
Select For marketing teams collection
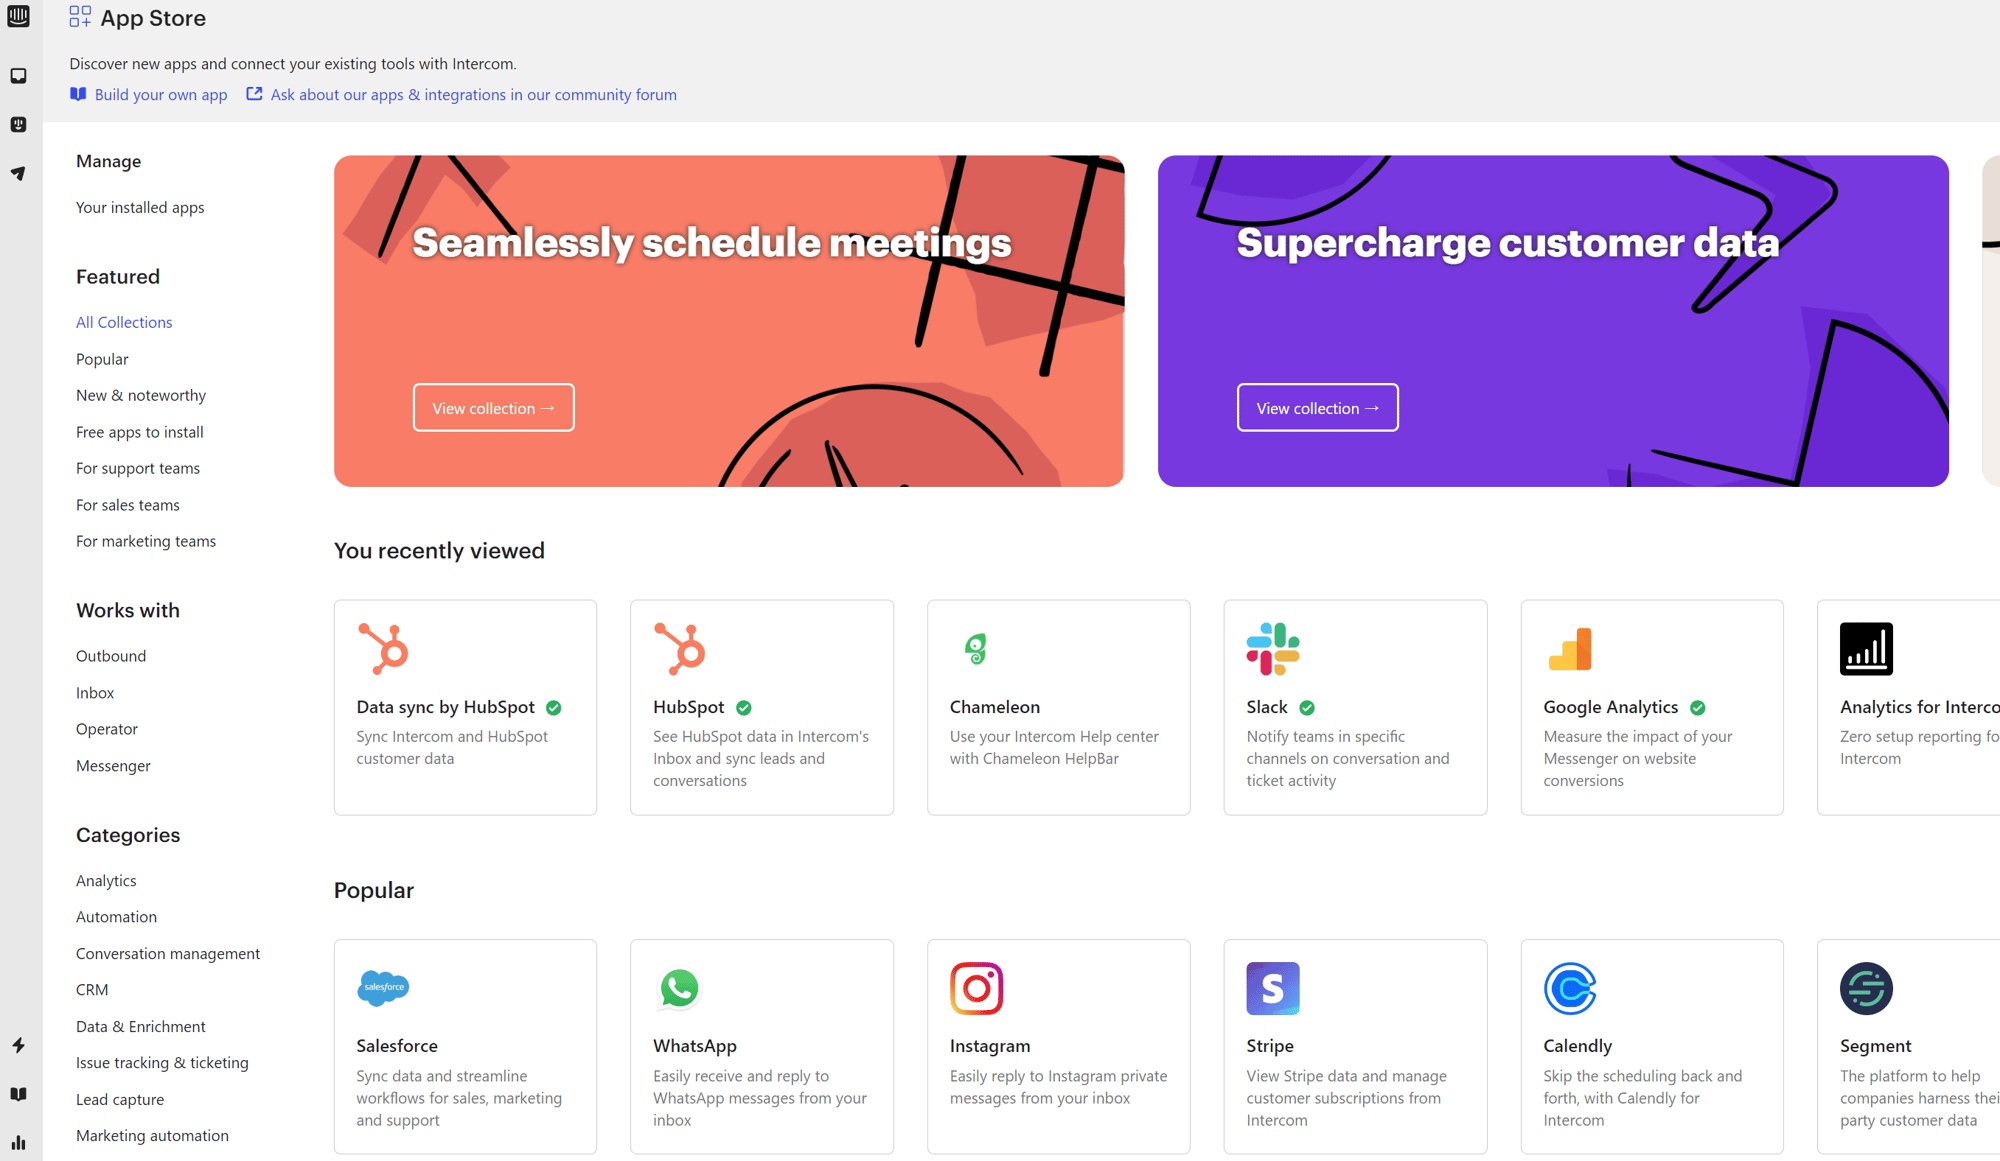click(x=146, y=541)
